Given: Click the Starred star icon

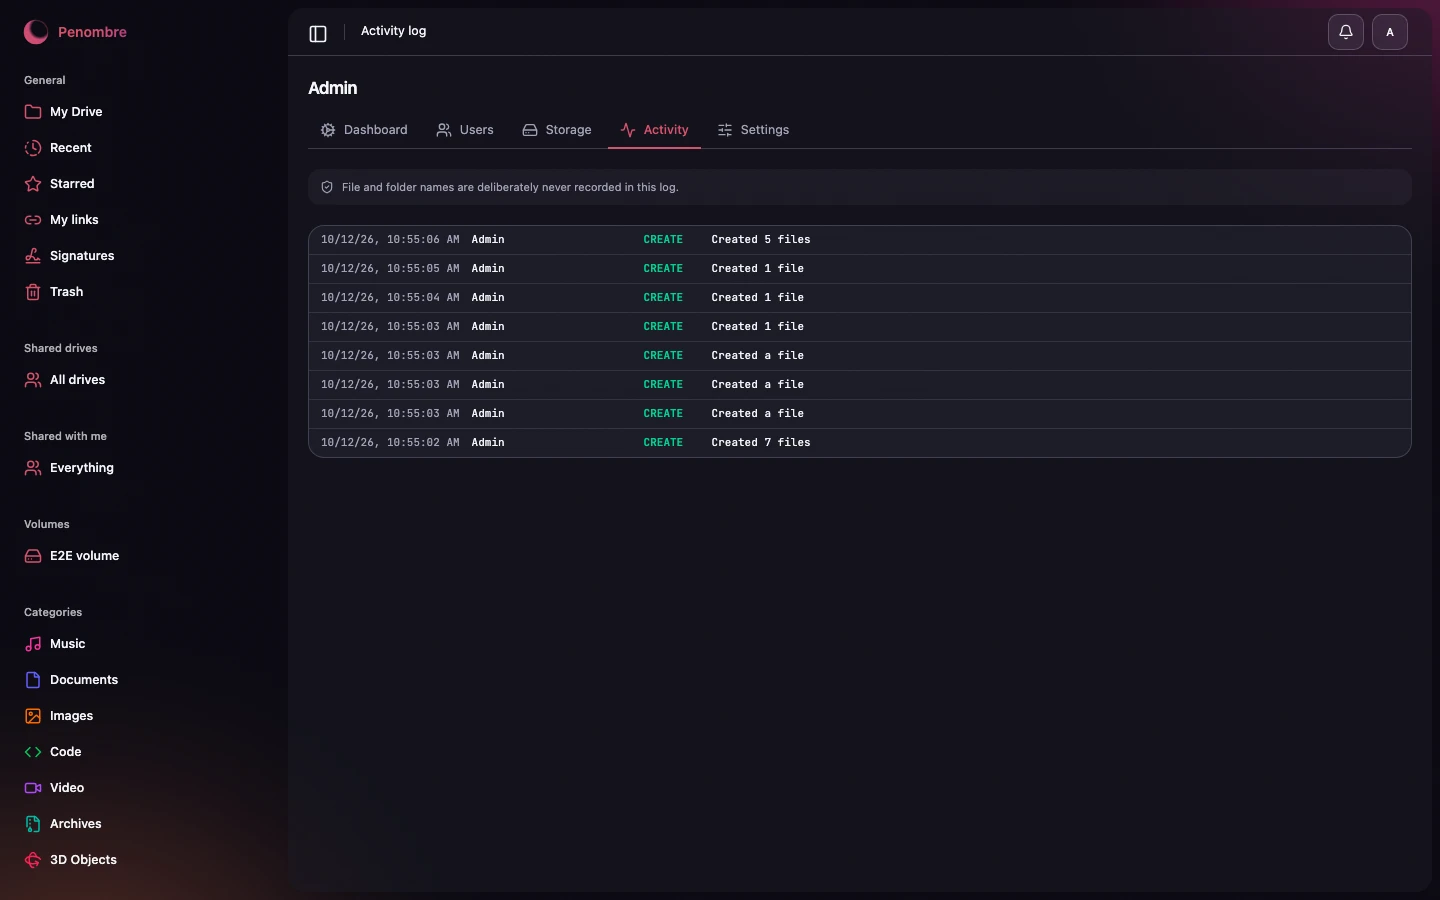Looking at the screenshot, I should [33, 184].
